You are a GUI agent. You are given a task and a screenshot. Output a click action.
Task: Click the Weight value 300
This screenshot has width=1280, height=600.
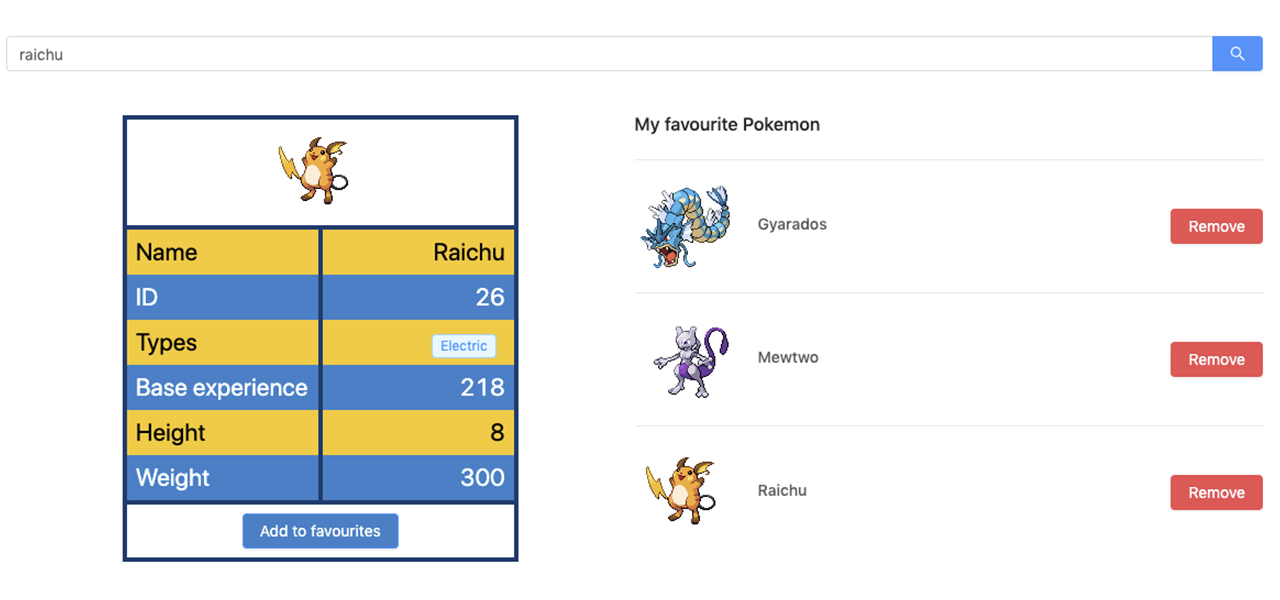(482, 477)
